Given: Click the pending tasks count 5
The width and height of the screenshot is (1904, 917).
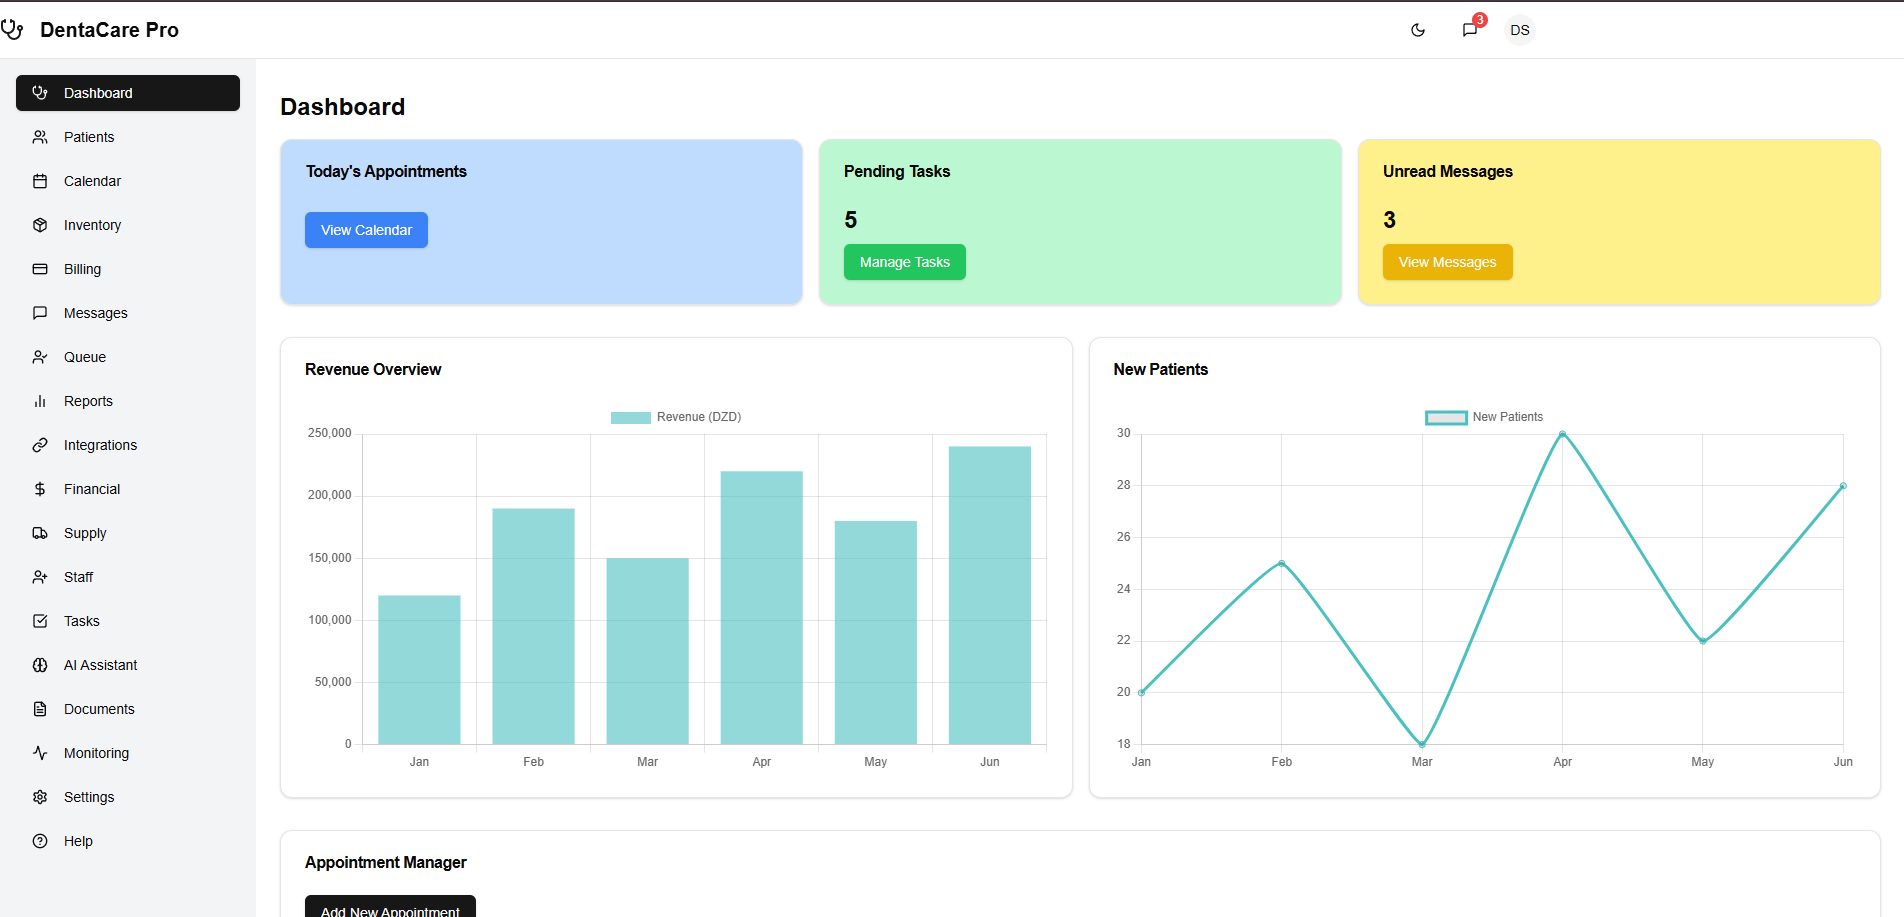Looking at the screenshot, I should click(x=851, y=220).
